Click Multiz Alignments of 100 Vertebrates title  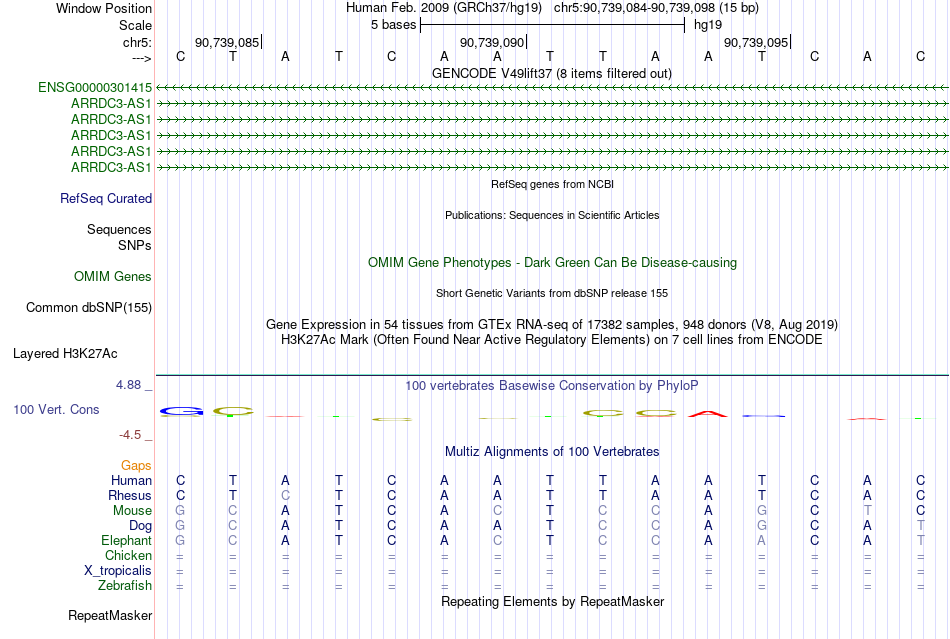(552, 451)
